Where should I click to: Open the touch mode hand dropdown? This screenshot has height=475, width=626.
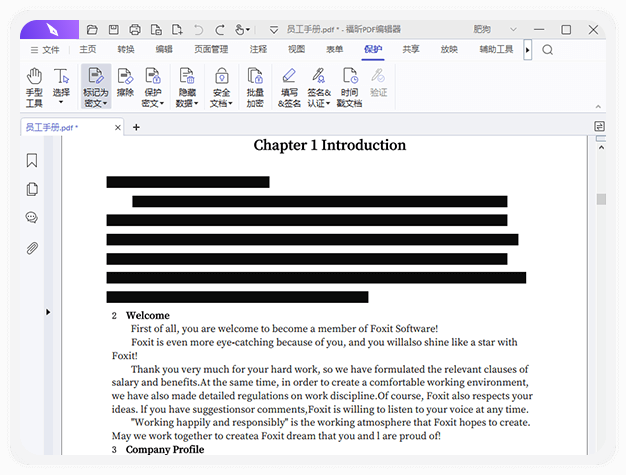tap(242, 30)
